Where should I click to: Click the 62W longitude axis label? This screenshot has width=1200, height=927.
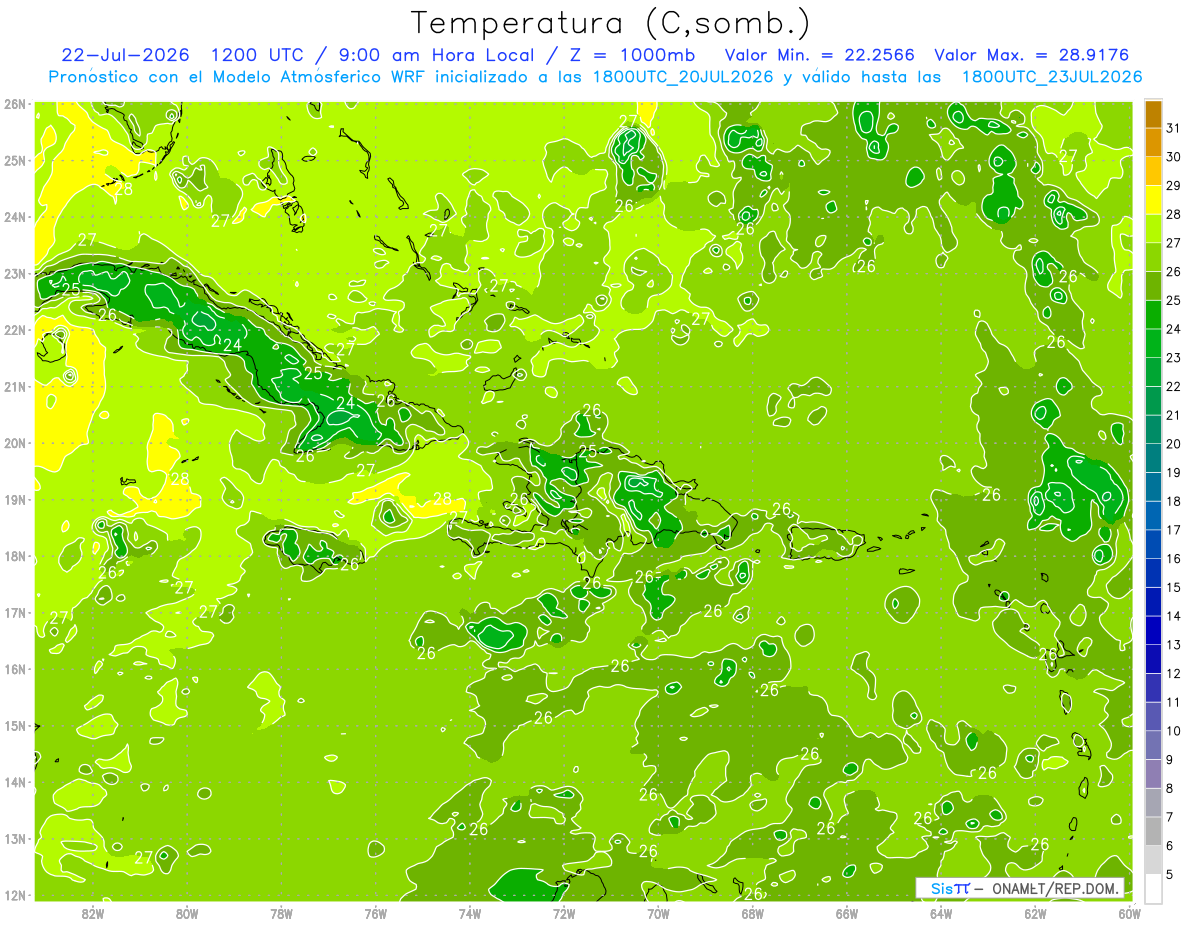point(1035,913)
